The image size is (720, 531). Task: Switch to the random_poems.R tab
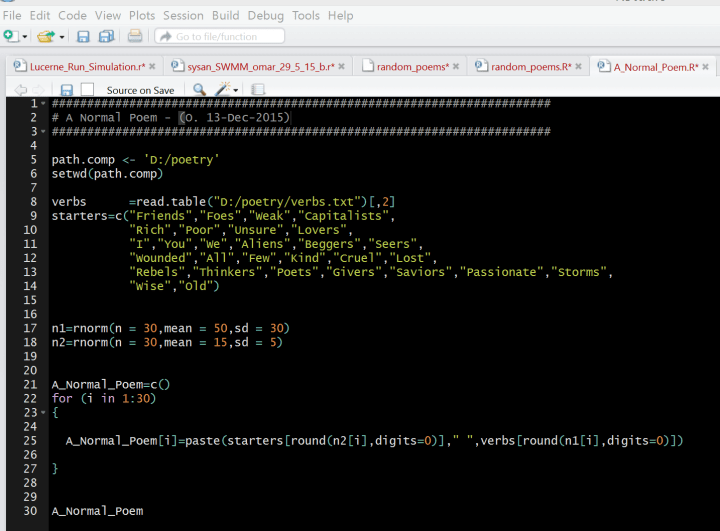pyautogui.click(x=530, y=66)
